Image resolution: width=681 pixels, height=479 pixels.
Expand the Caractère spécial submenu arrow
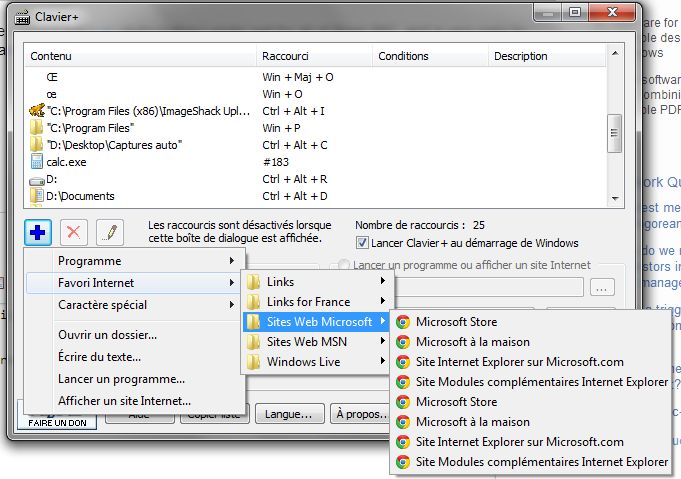[232, 305]
